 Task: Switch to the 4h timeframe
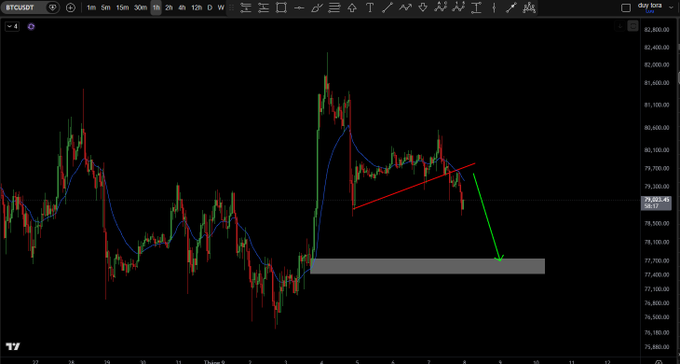click(182, 7)
